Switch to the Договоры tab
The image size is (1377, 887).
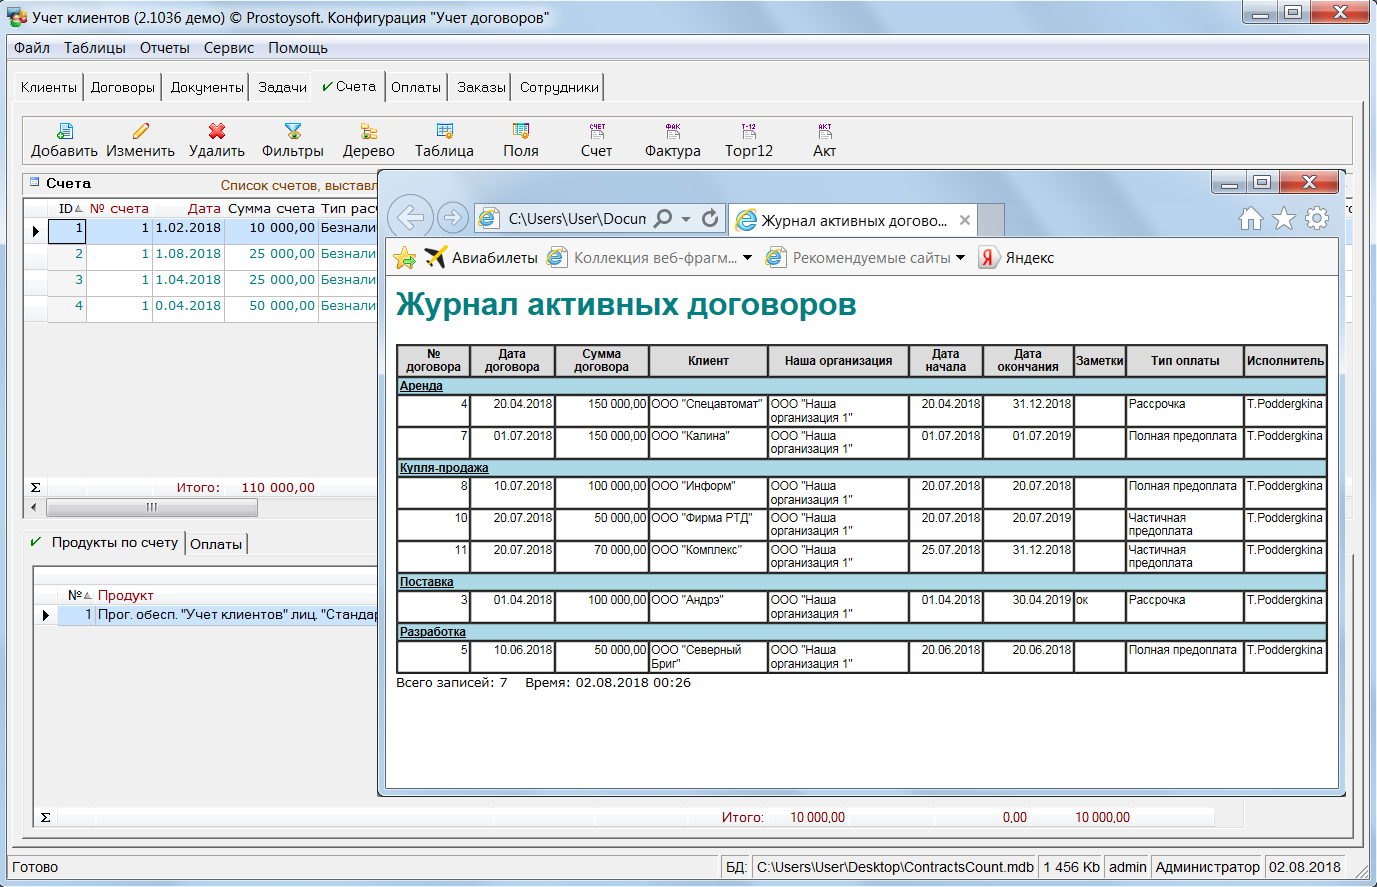pos(123,88)
